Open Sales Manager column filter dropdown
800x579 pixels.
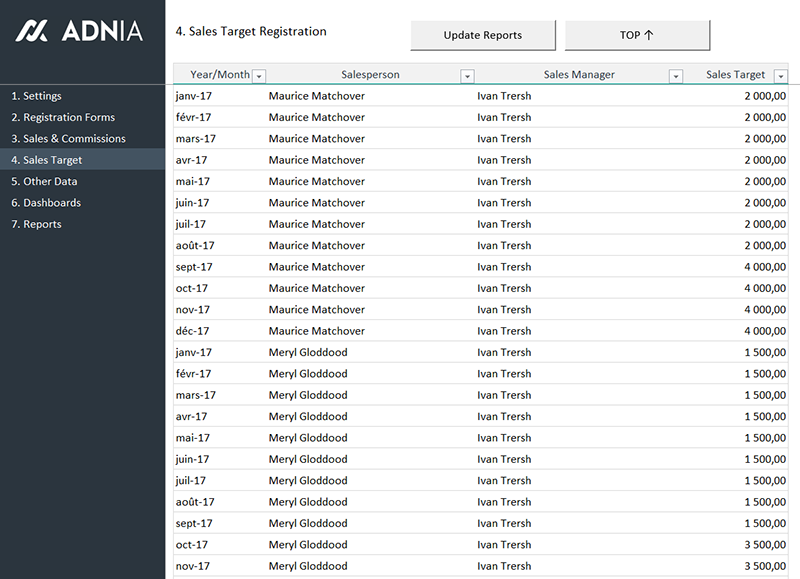point(676,76)
